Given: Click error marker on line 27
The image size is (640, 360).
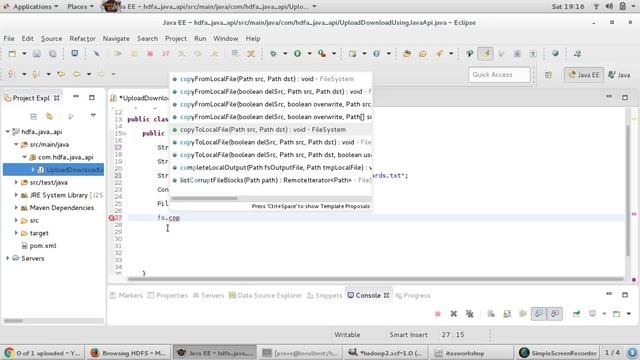Looking at the screenshot, I should coord(111,218).
